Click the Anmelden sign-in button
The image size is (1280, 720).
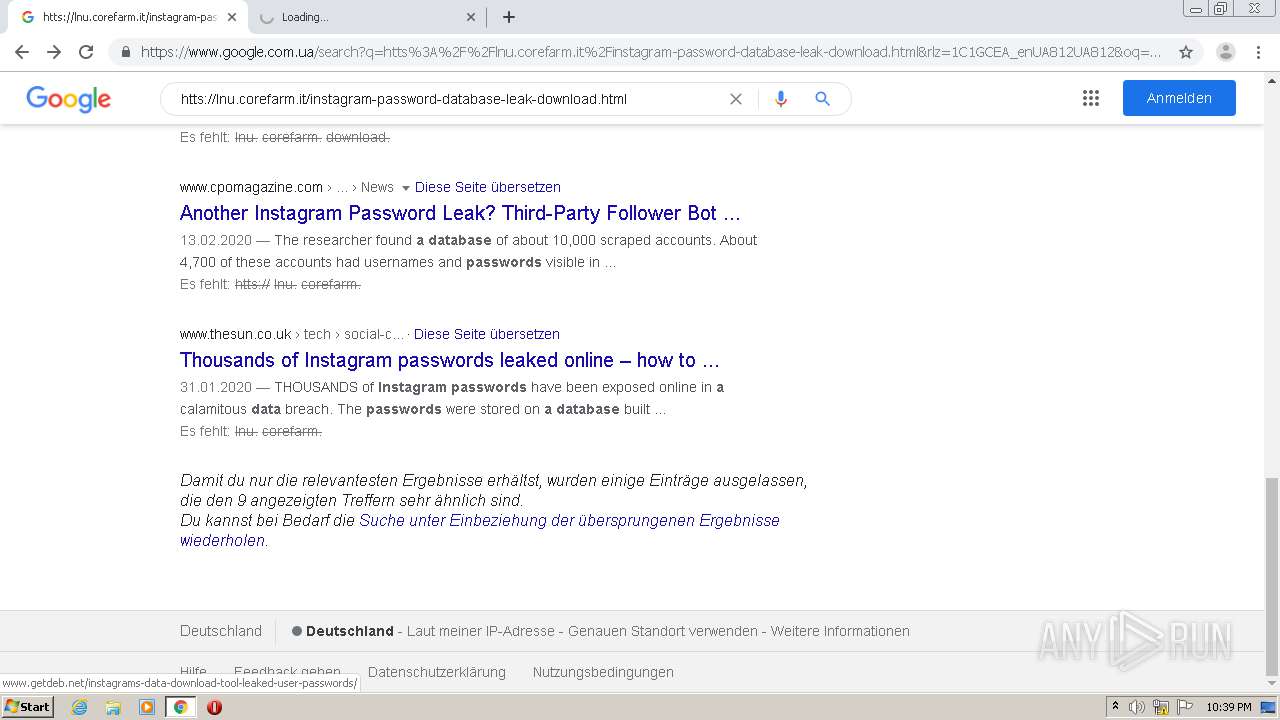pyautogui.click(x=1179, y=98)
